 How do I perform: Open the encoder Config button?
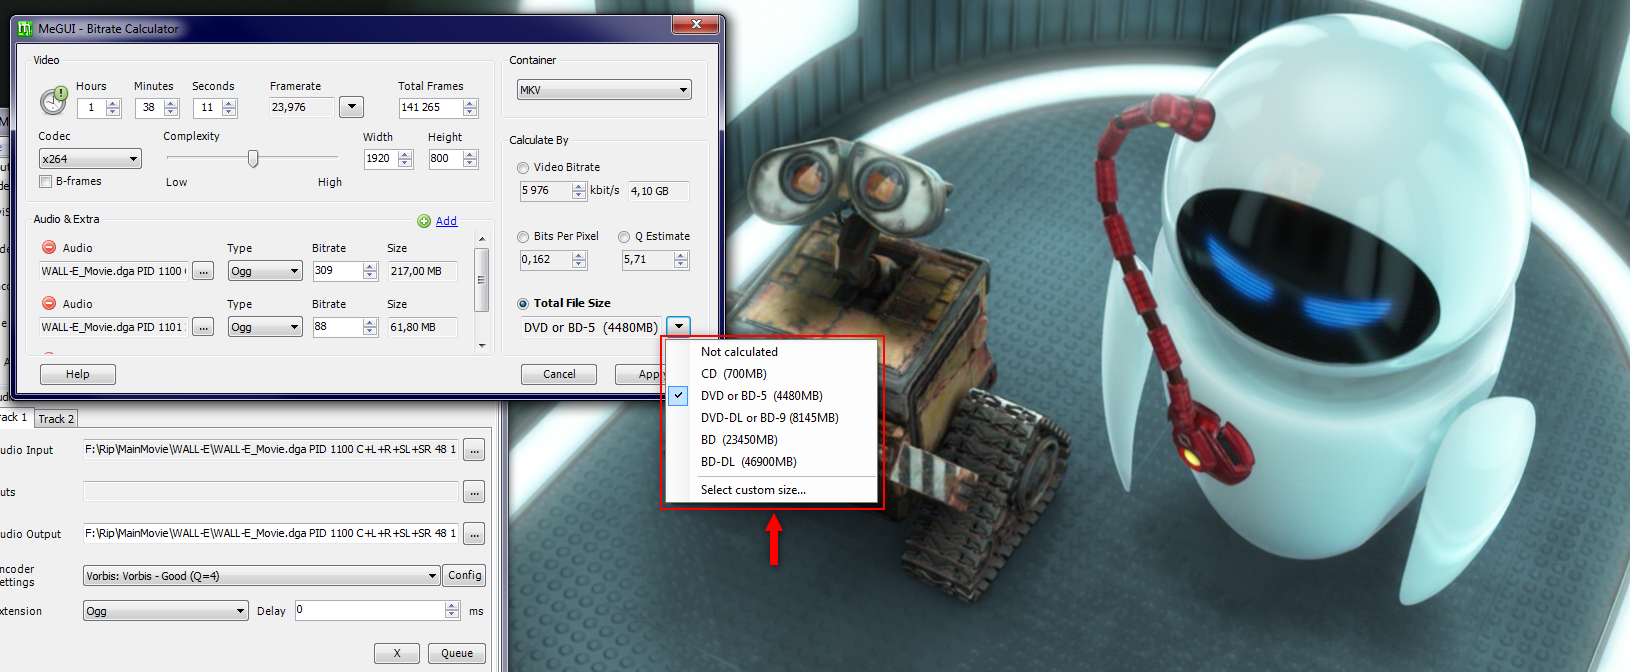tap(465, 575)
